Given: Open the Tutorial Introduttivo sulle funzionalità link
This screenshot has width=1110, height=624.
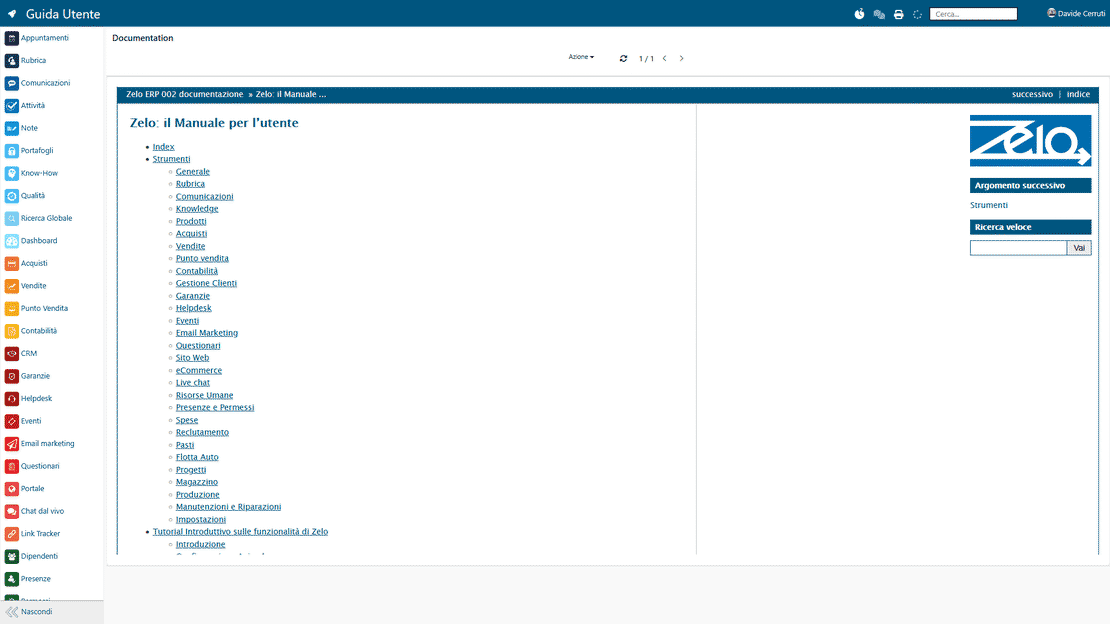Looking at the screenshot, I should (240, 532).
